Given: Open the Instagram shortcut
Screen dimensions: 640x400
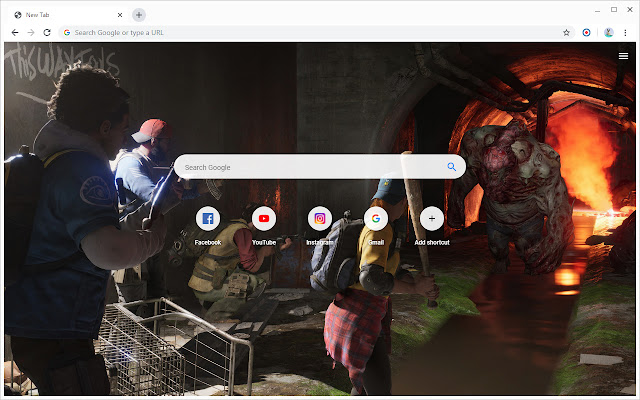Looking at the screenshot, I should pos(320,219).
